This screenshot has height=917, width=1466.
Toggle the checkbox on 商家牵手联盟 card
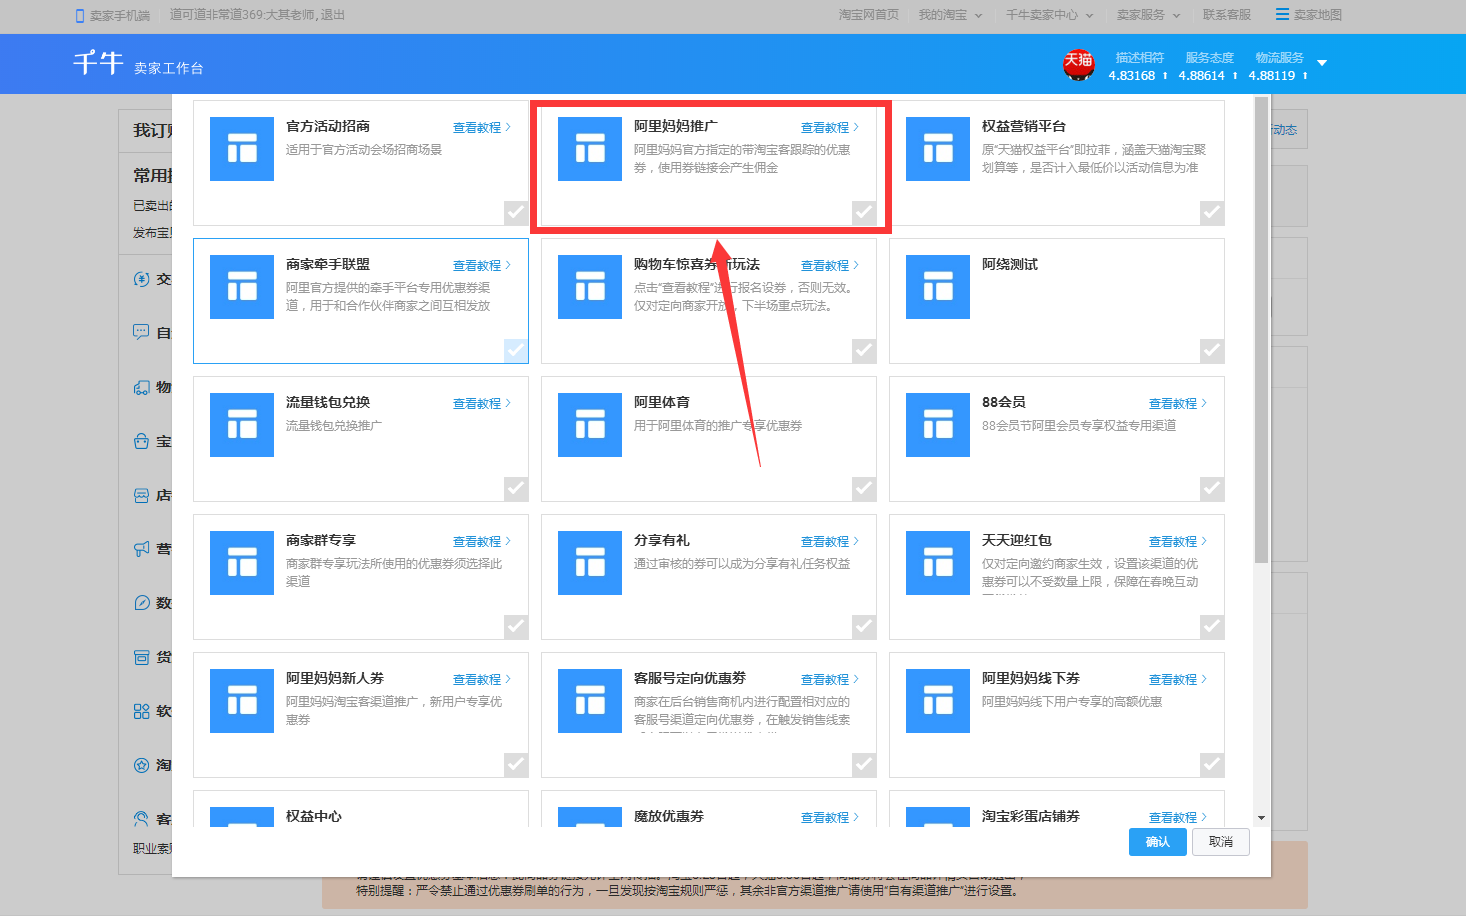tap(516, 351)
